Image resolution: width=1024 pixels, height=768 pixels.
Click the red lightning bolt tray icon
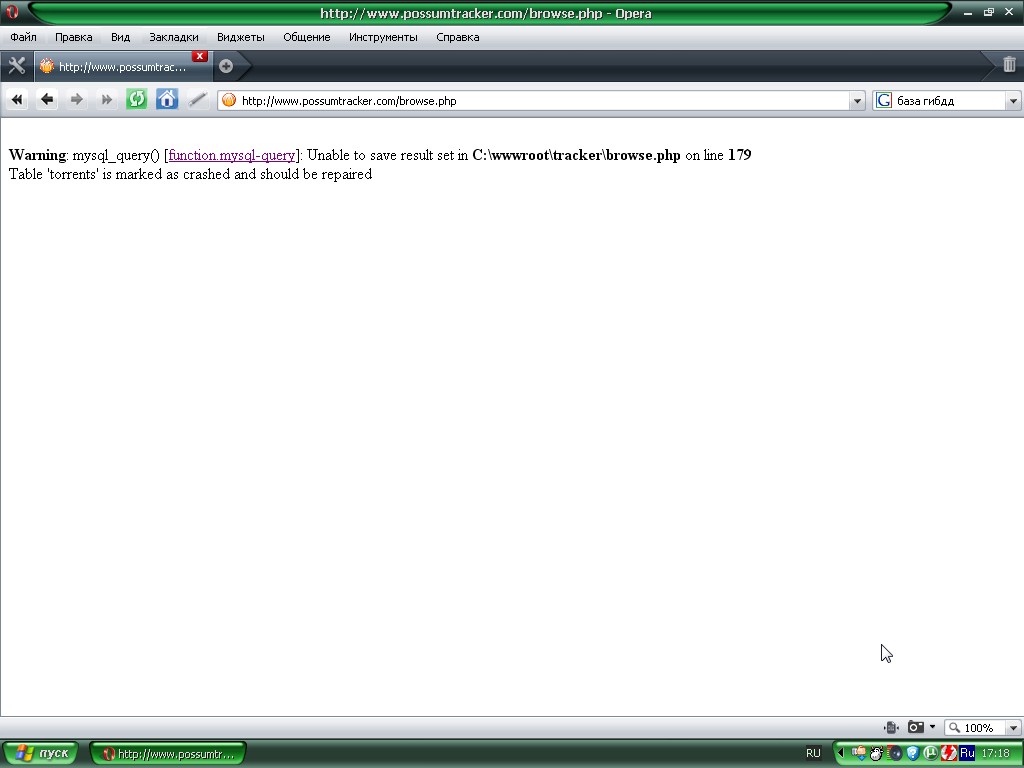tap(948, 754)
